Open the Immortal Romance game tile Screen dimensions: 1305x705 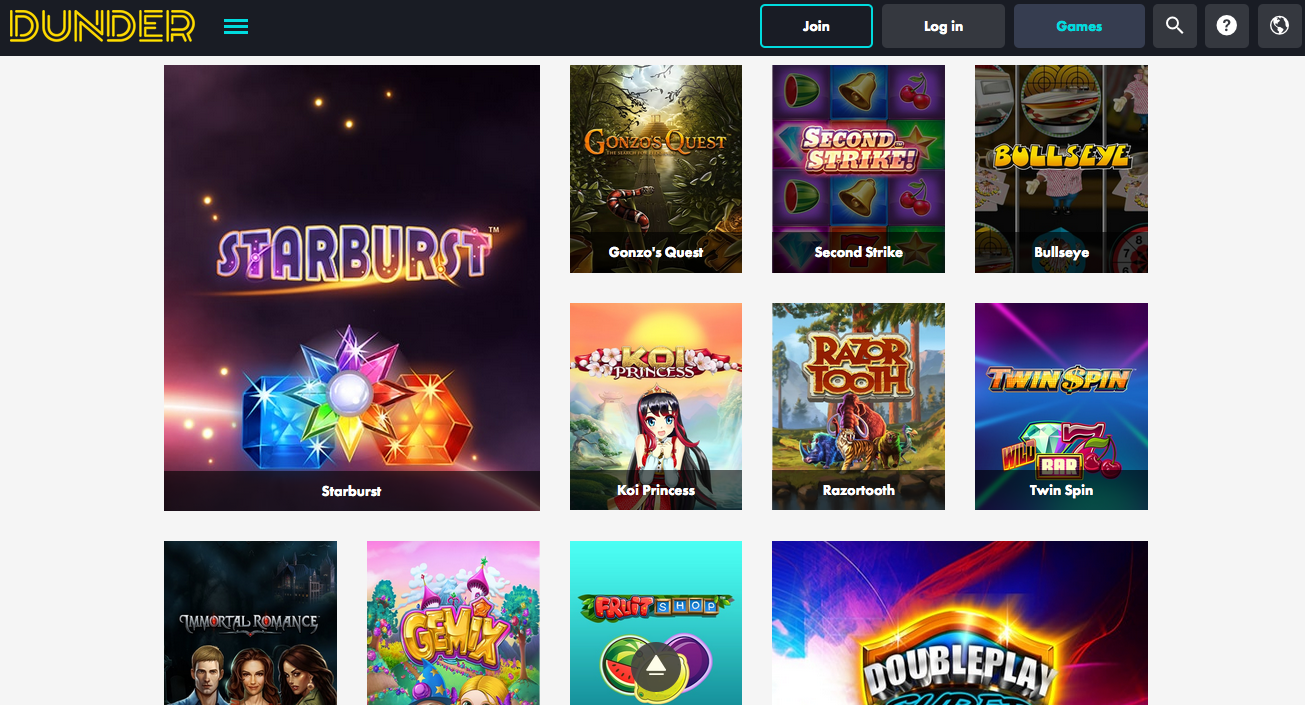pos(250,623)
